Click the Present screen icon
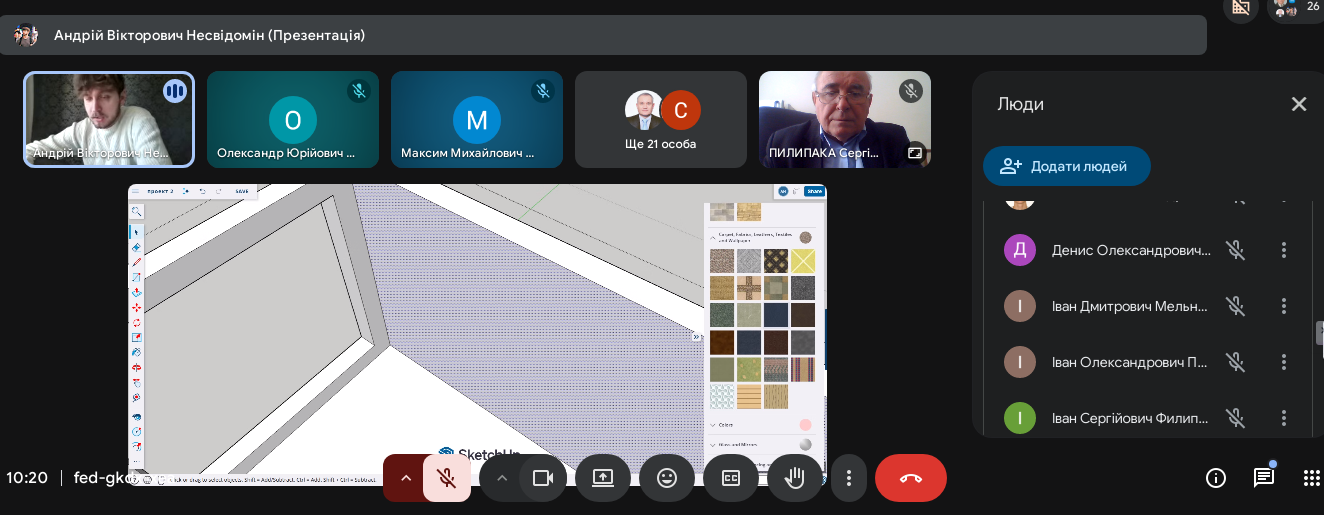 tap(603, 478)
